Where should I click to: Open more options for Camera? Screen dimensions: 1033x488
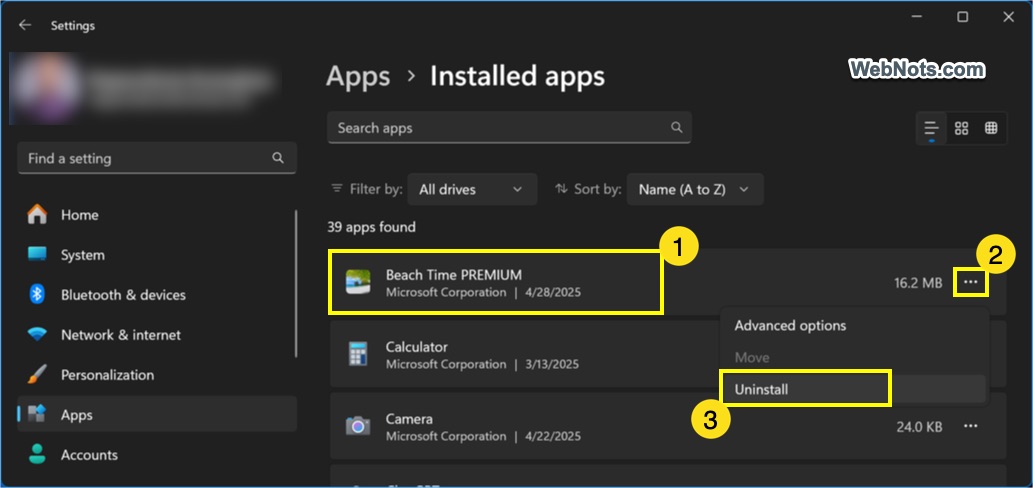[x=970, y=426]
